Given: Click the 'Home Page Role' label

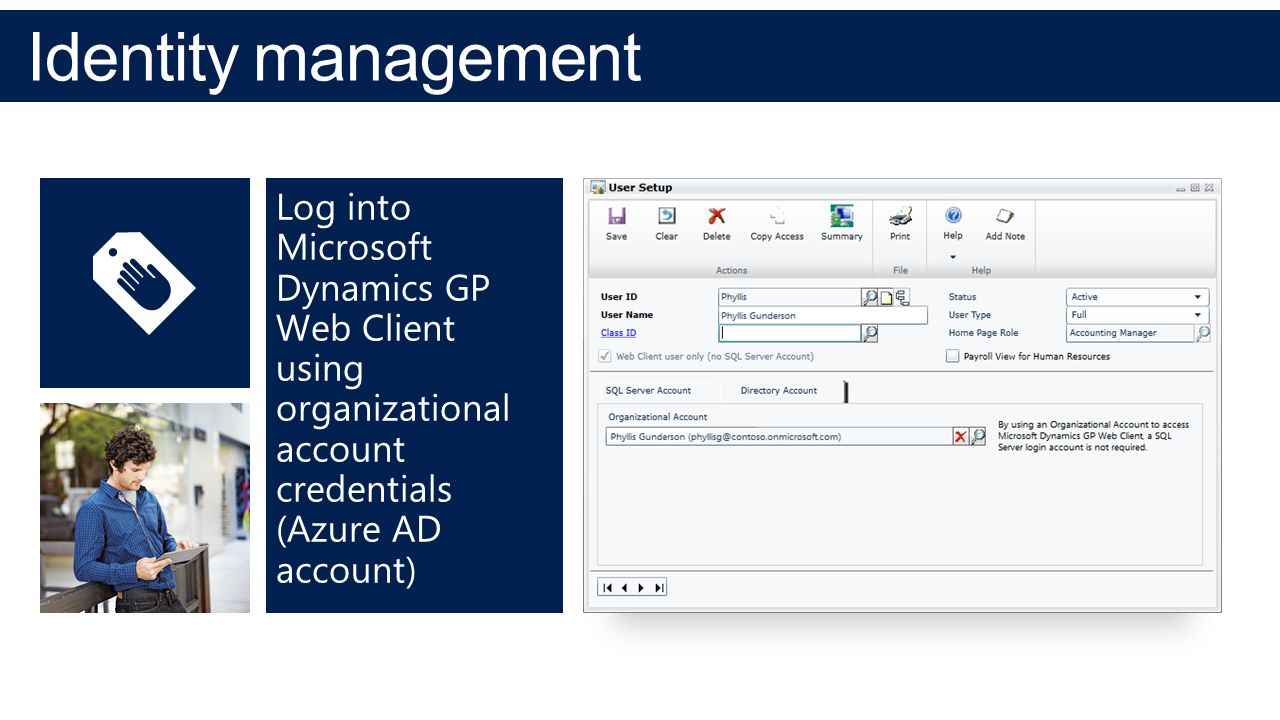Looking at the screenshot, I should (x=983, y=333).
